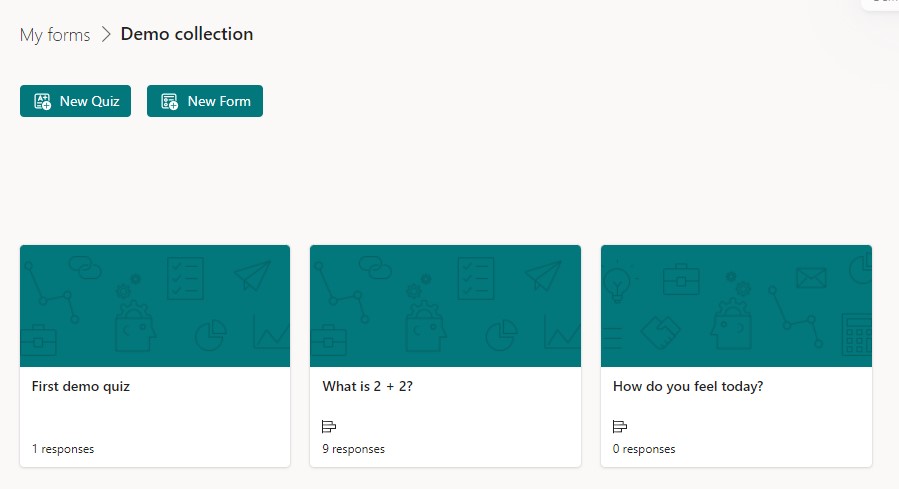The height and width of the screenshot is (489, 899).
Task: Open the 'What is 2 + 2?' title
Action: point(367,387)
